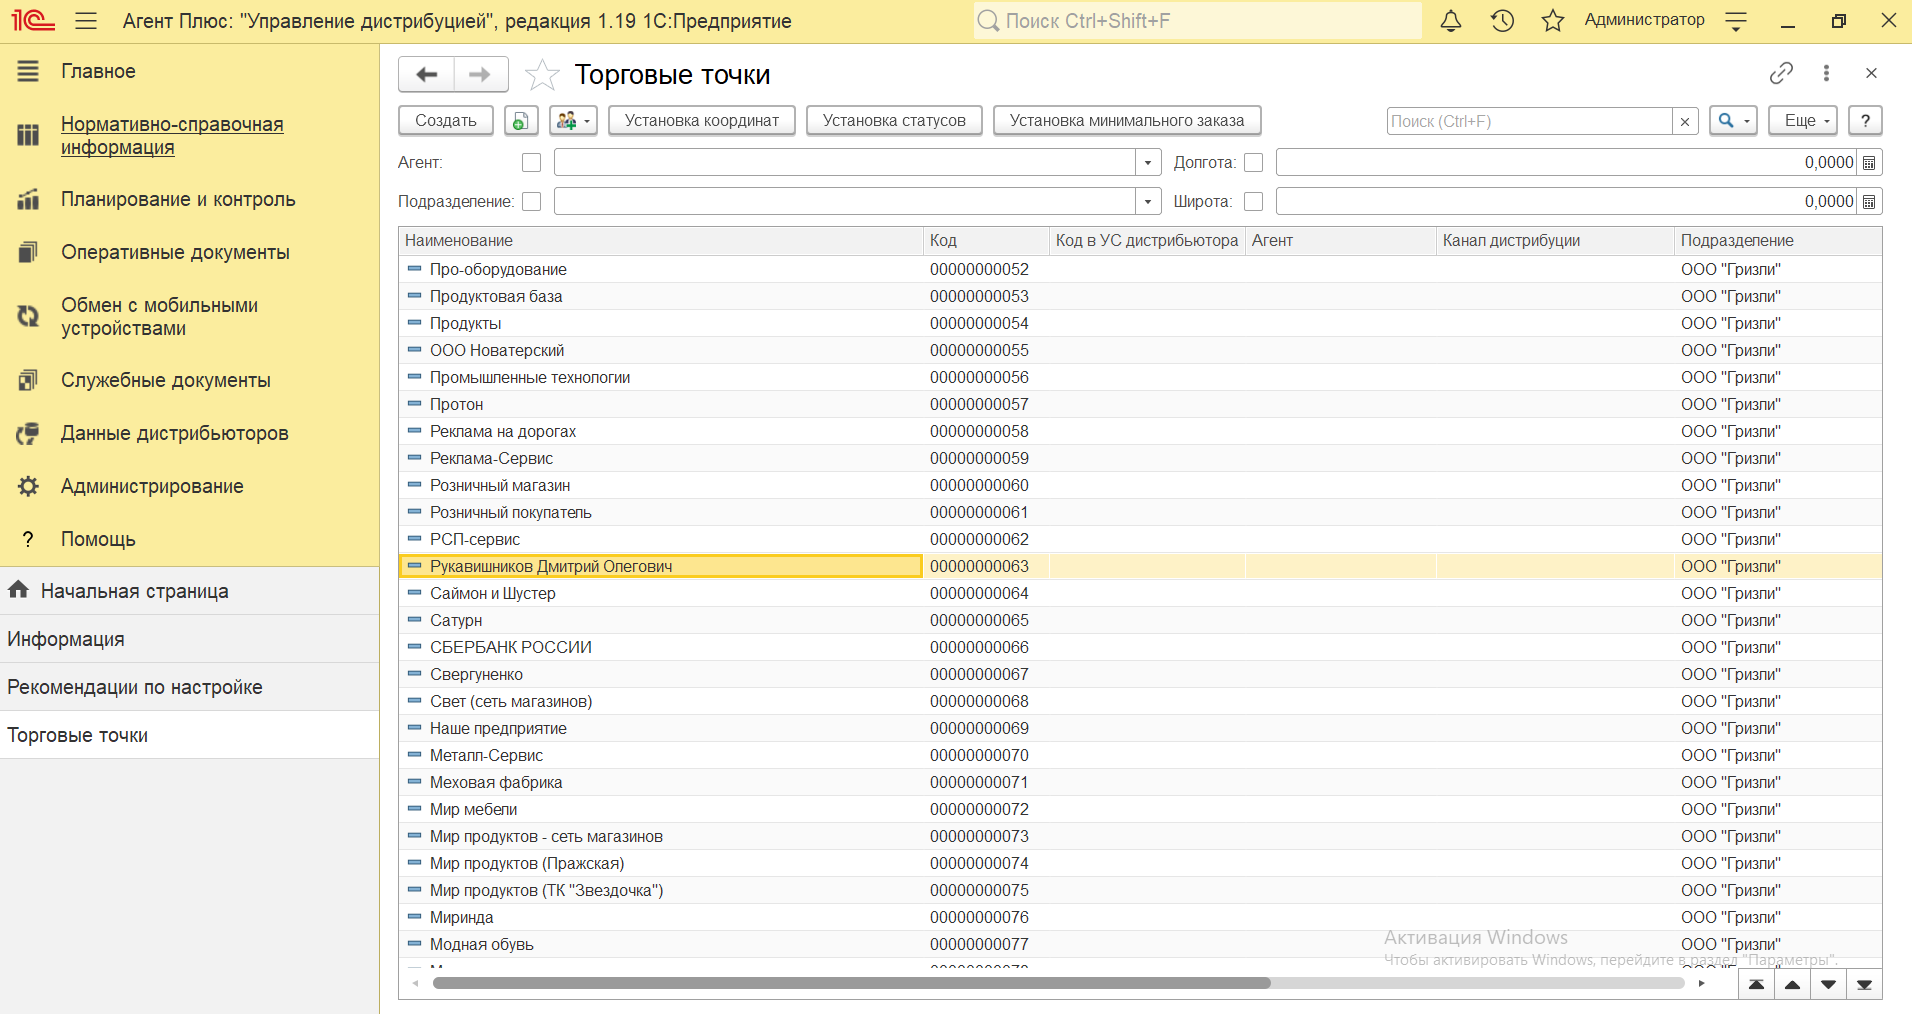The width and height of the screenshot is (1912, 1014).
Task: Open Обмен с мобильными устройствами section
Action: [159, 317]
